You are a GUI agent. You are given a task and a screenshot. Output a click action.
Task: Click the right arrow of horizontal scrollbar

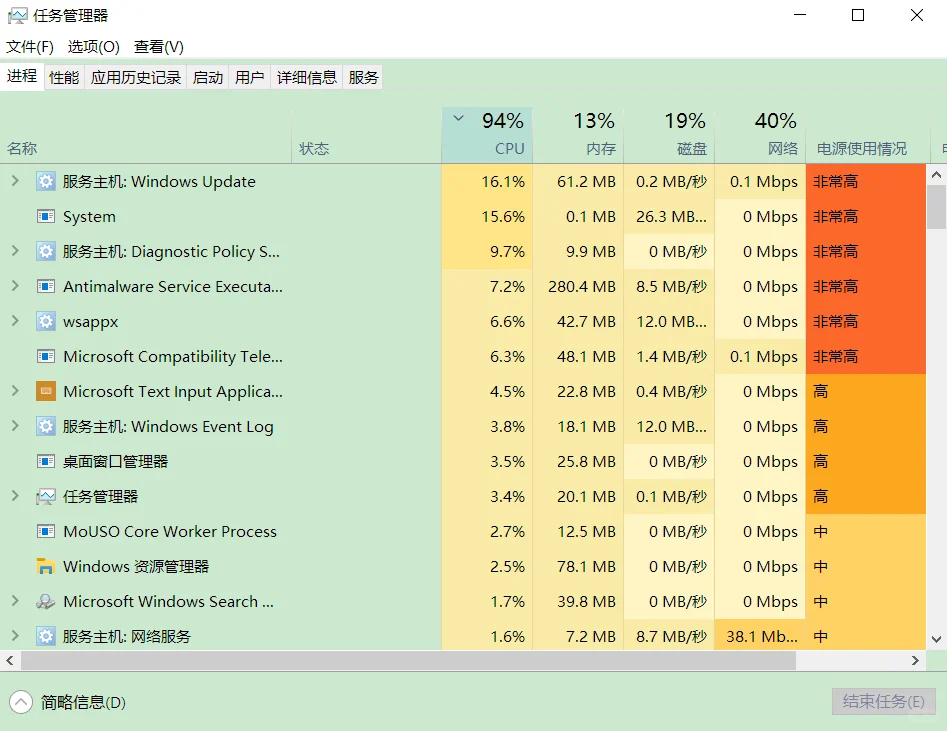pos(914,660)
